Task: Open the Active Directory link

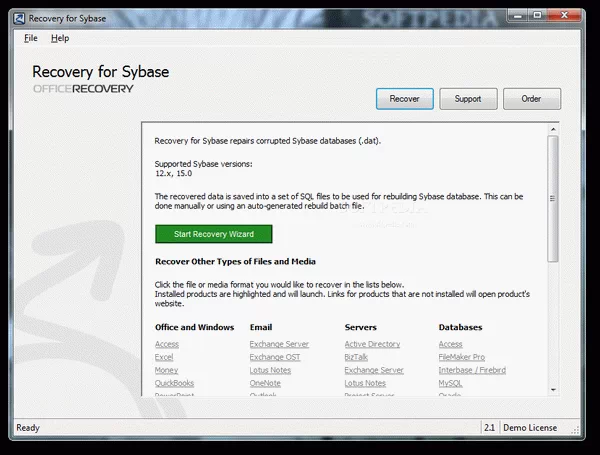Action: [372, 344]
